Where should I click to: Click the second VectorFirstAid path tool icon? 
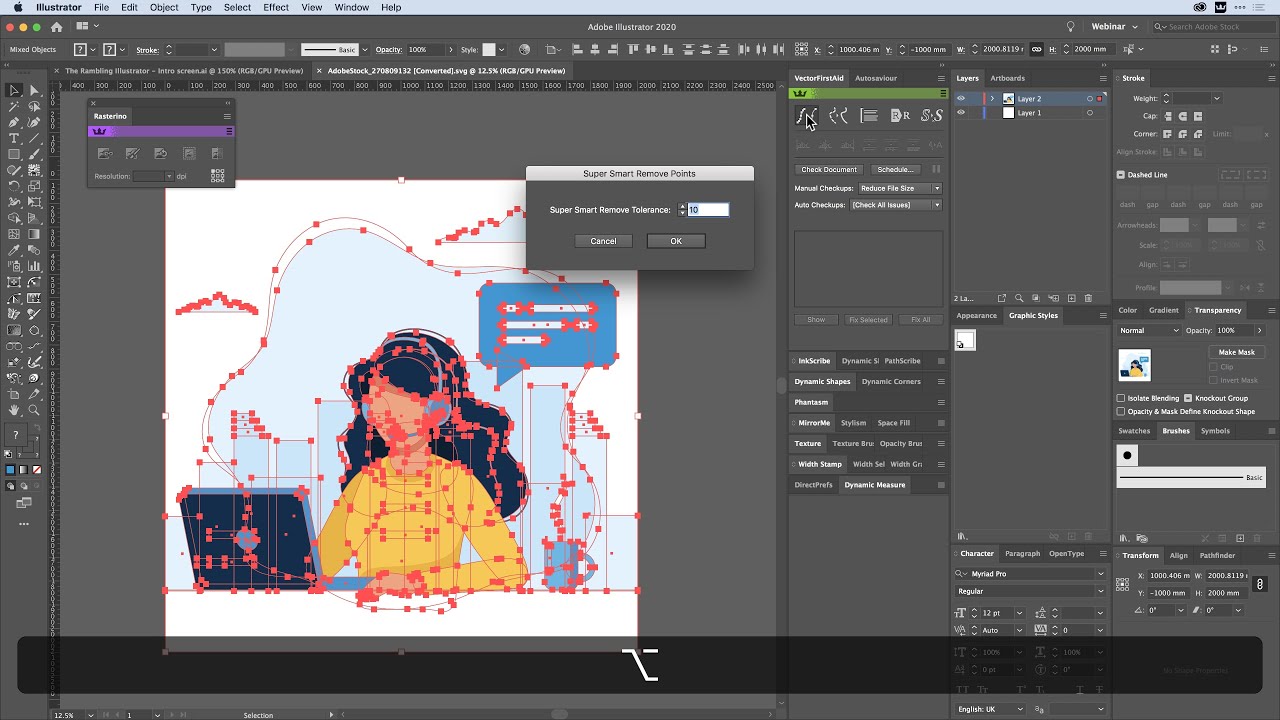pos(838,116)
